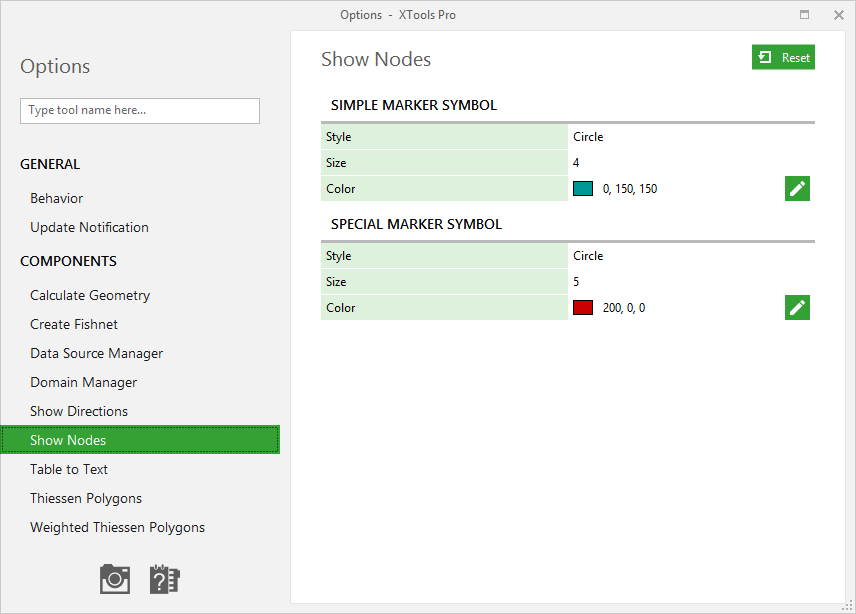The height and width of the screenshot is (614, 856).
Task: Click Simple Marker Size value 4
Action: tap(576, 163)
